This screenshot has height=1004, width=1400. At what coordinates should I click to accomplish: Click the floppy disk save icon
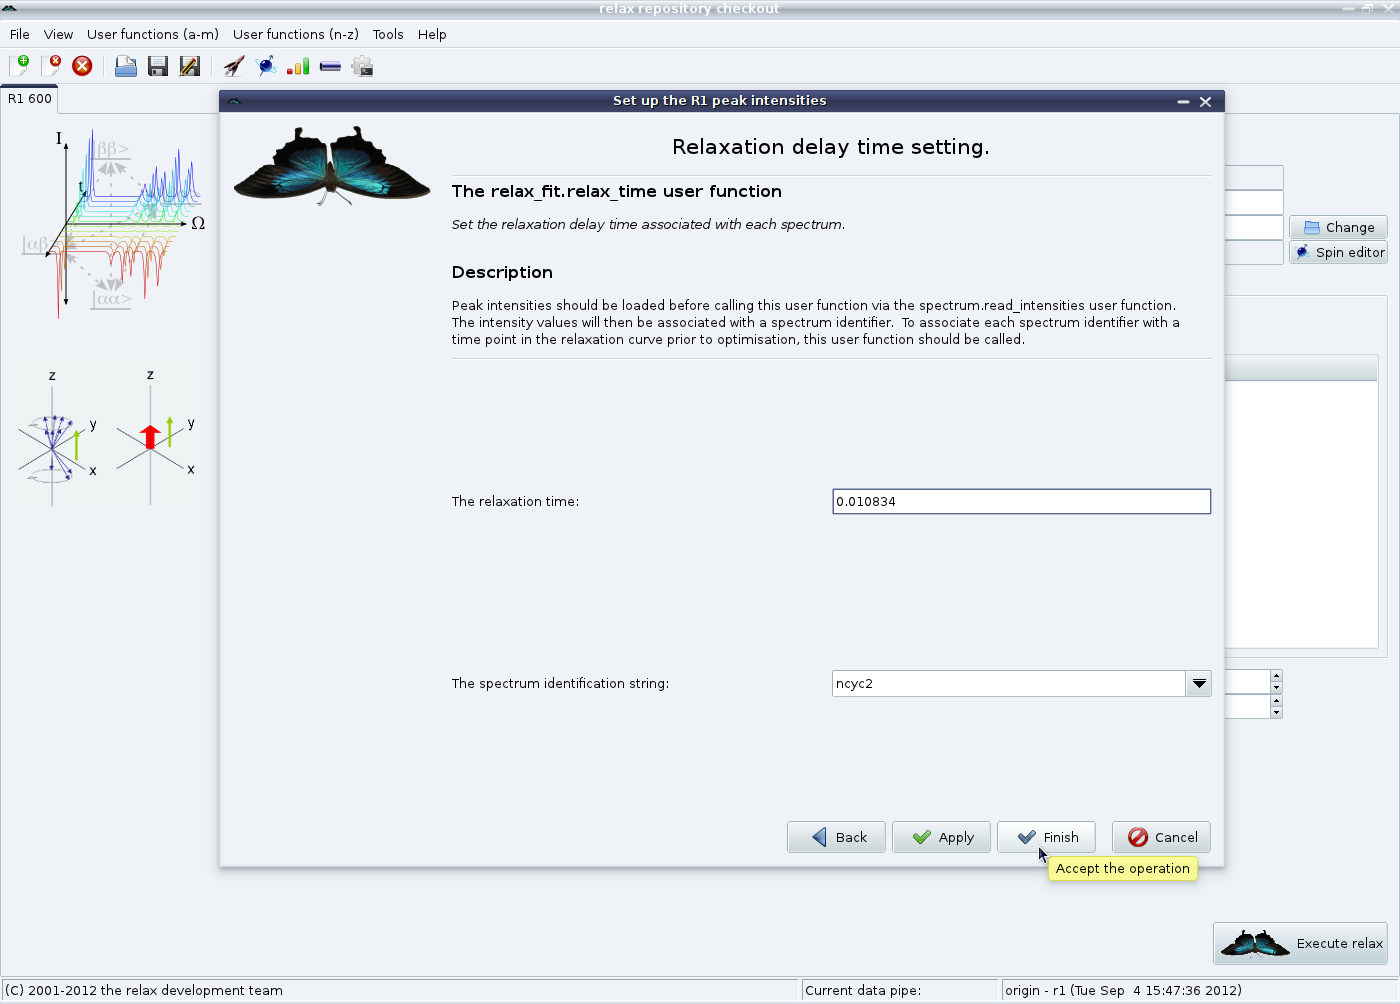coord(157,66)
